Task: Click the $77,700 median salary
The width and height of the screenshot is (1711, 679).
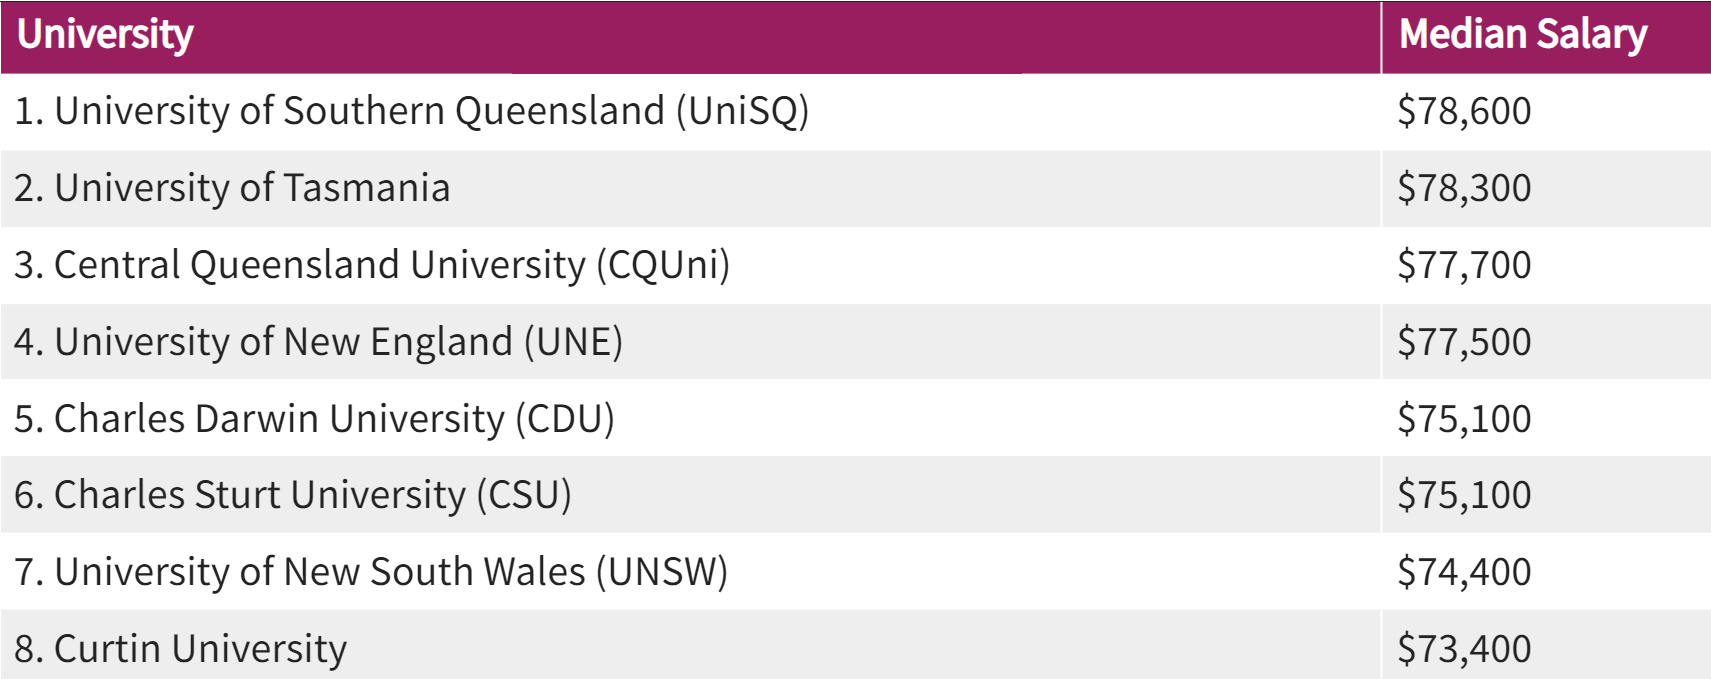Action: click(1464, 265)
